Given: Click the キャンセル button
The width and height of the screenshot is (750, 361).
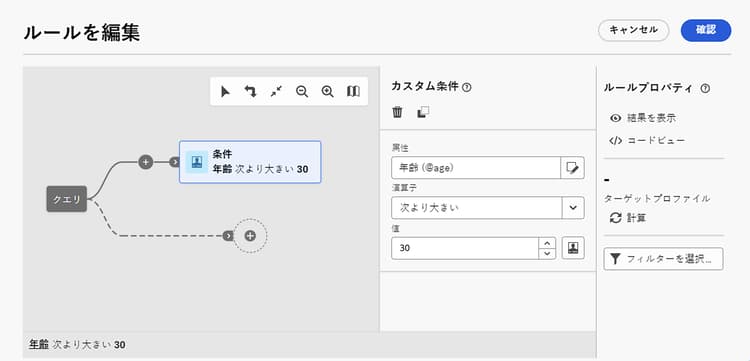Looking at the screenshot, I should point(633,30).
